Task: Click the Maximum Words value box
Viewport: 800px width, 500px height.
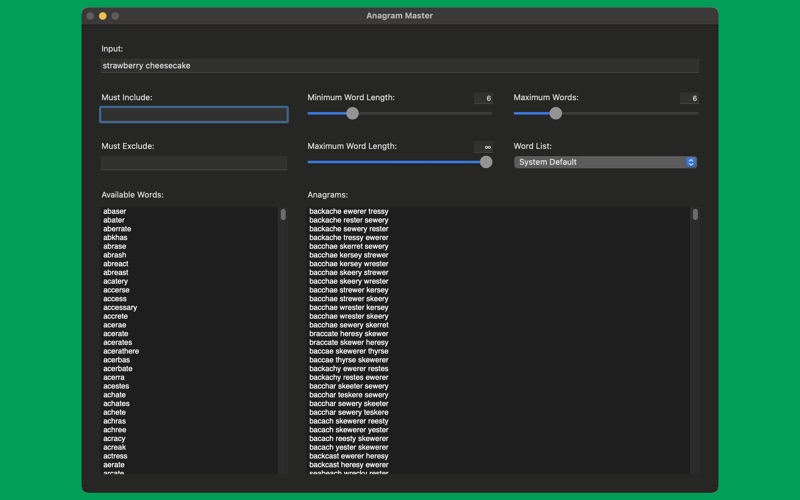Action: coord(689,98)
